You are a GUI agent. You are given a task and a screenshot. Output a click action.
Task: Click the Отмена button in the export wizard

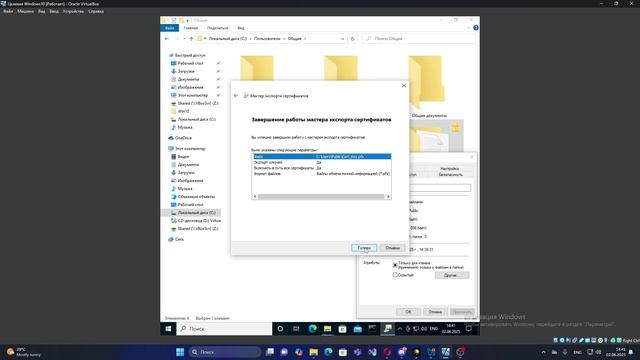393,248
